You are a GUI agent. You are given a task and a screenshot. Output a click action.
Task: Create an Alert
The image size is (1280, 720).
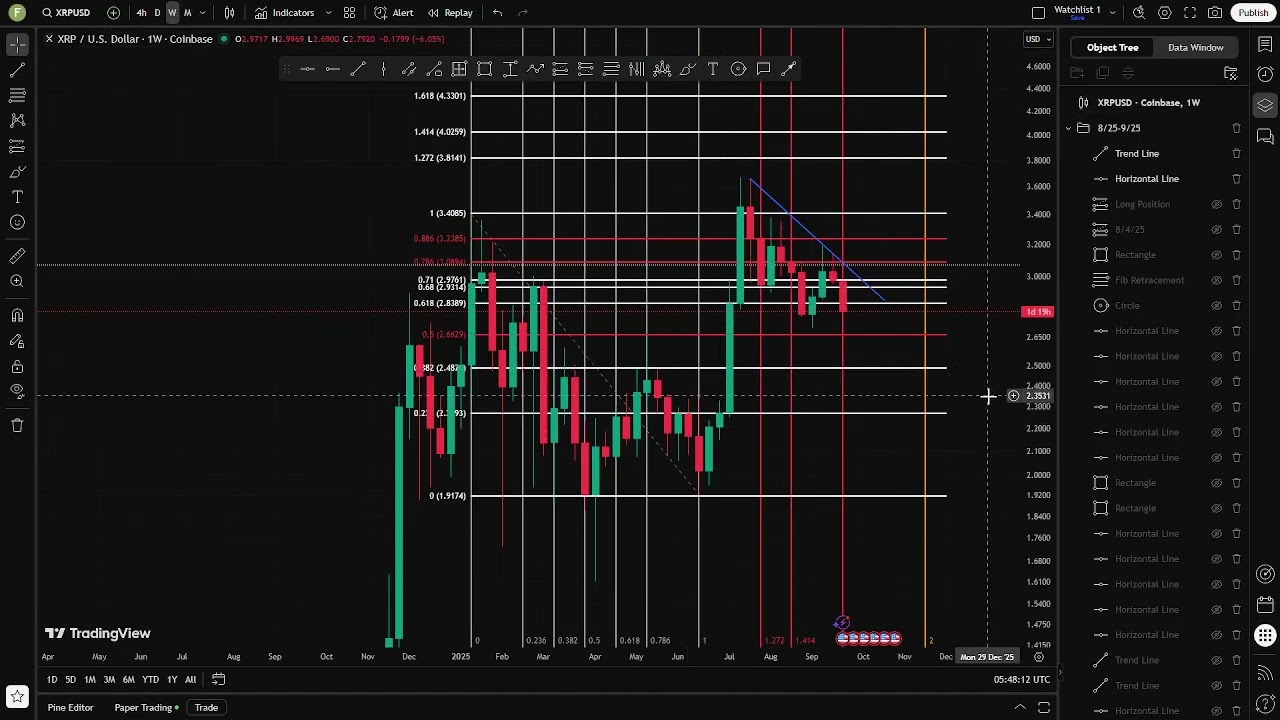click(x=393, y=13)
